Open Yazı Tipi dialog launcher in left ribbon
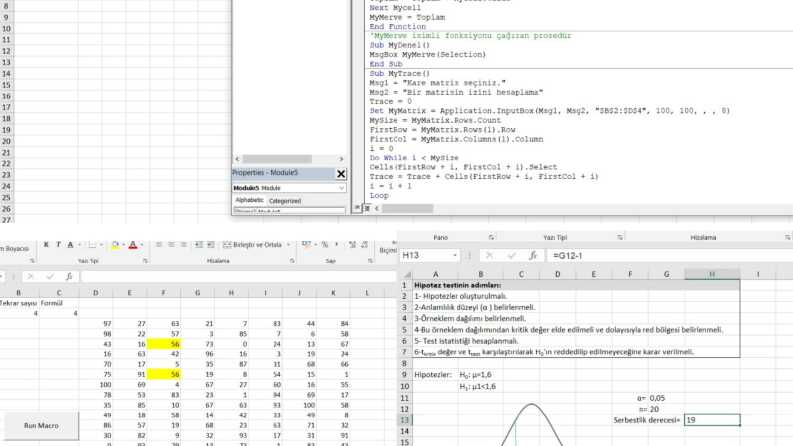This screenshot has height=446, width=793. click(x=145, y=261)
